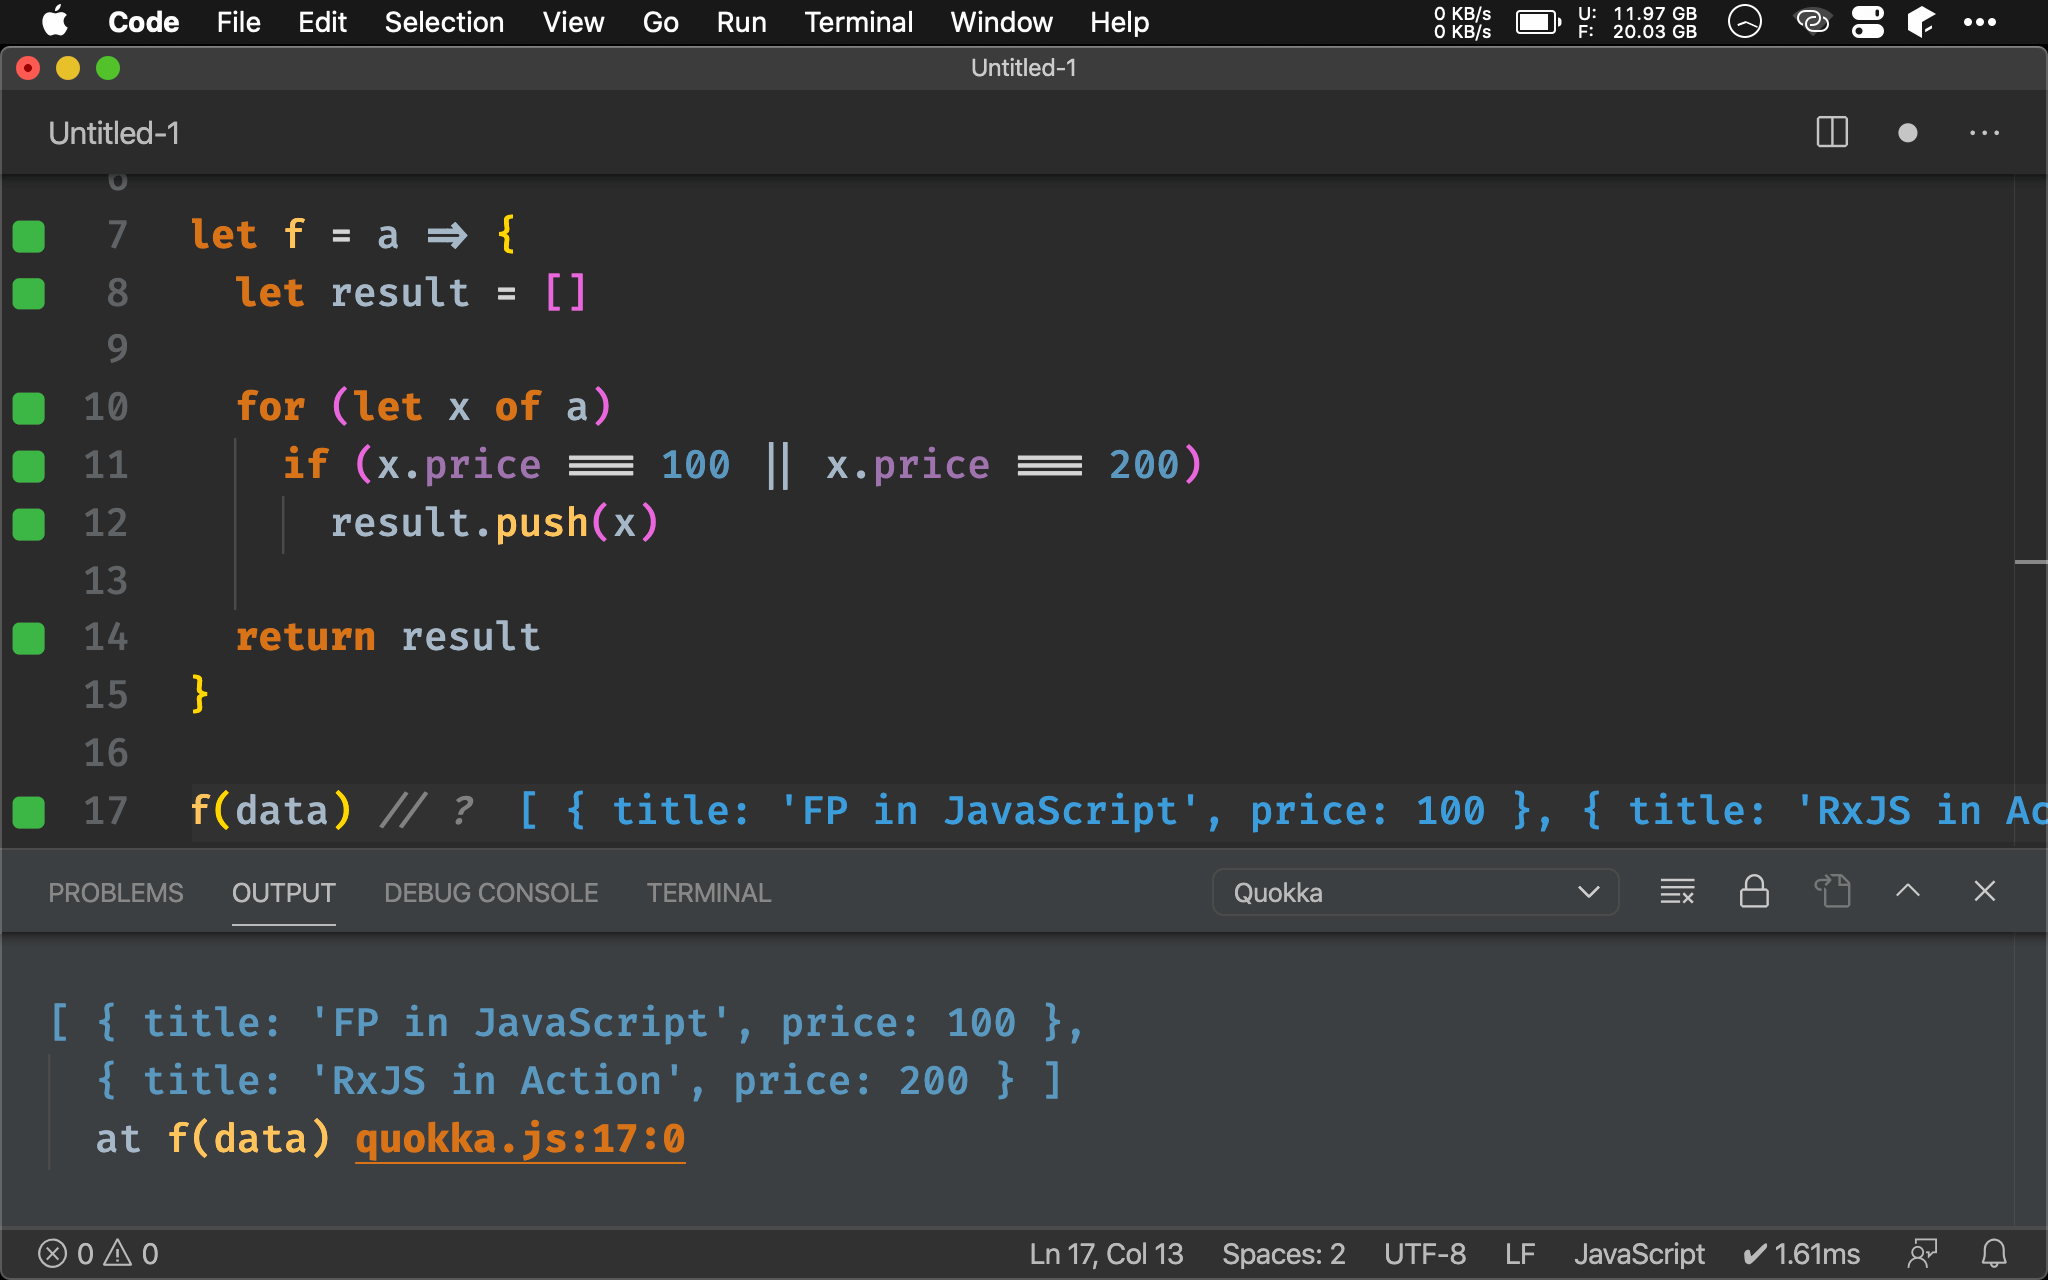
Task: Click Quokka green indicator on line 12
Action: point(29,524)
